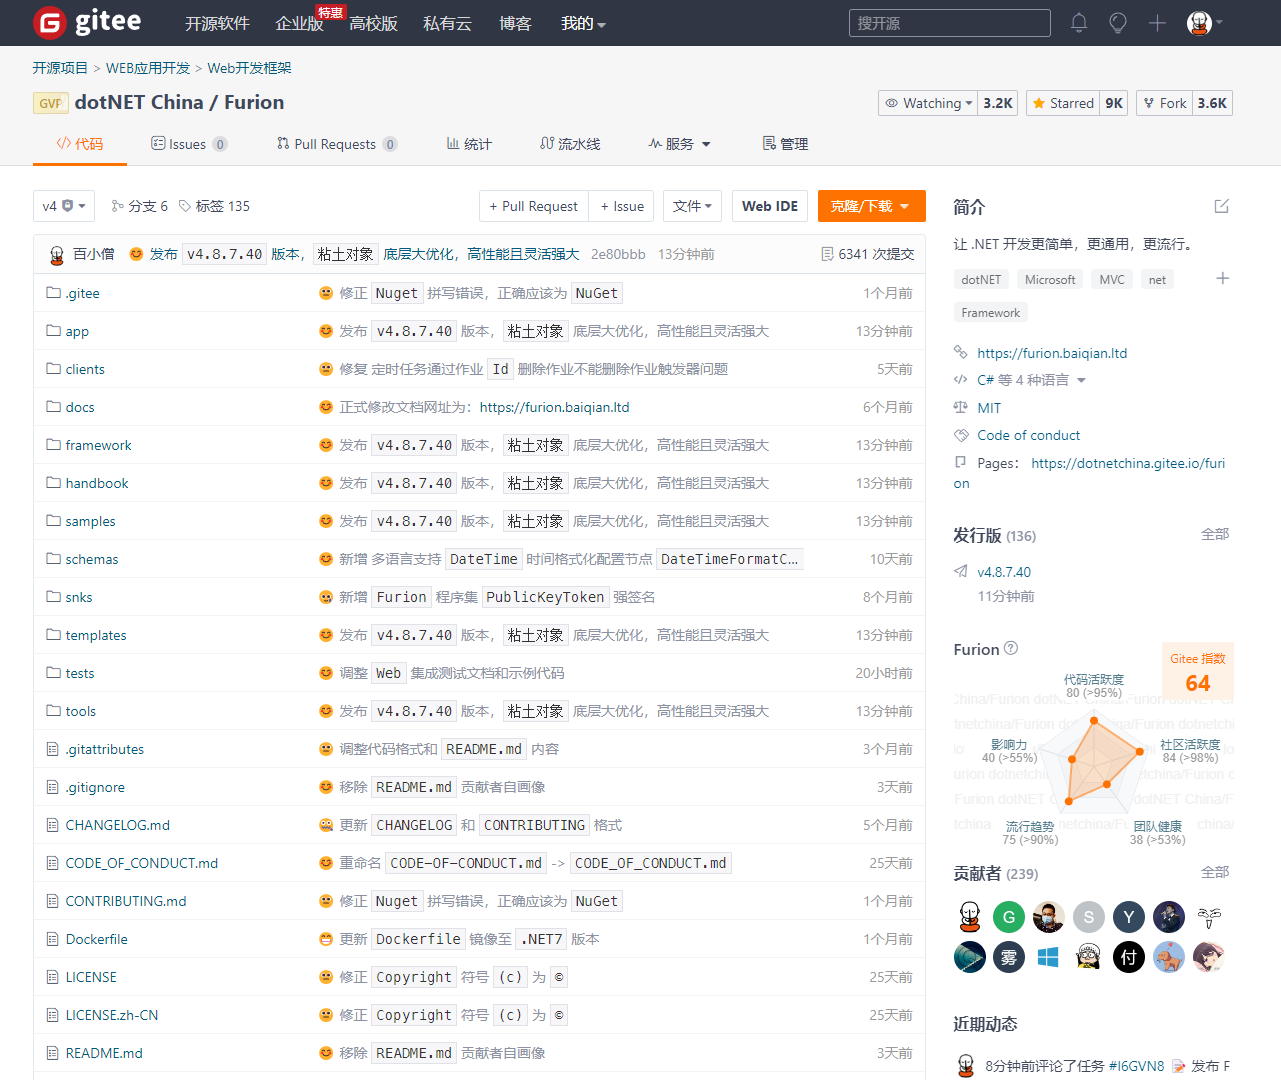Open README.md file
The width and height of the screenshot is (1281, 1080).
click(x=104, y=1053)
